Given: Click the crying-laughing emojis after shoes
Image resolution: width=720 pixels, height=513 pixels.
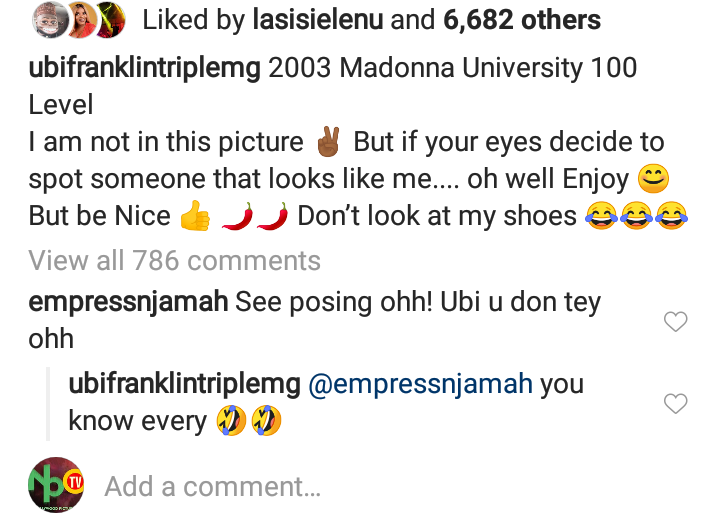Looking at the screenshot, I should tap(638, 218).
